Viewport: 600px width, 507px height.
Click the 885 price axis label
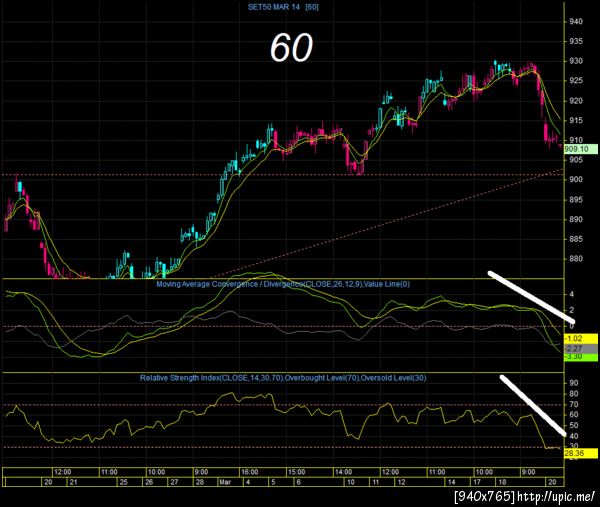[x=576, y=239]
